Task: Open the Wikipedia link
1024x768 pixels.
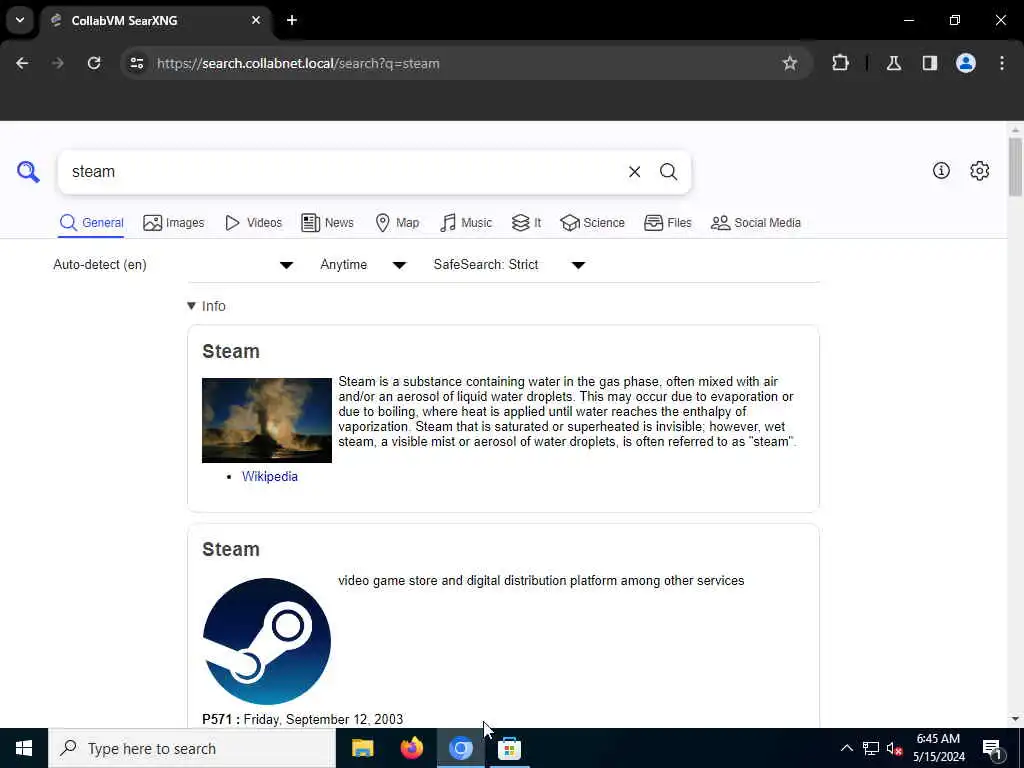Action: (x=270, y=476)
